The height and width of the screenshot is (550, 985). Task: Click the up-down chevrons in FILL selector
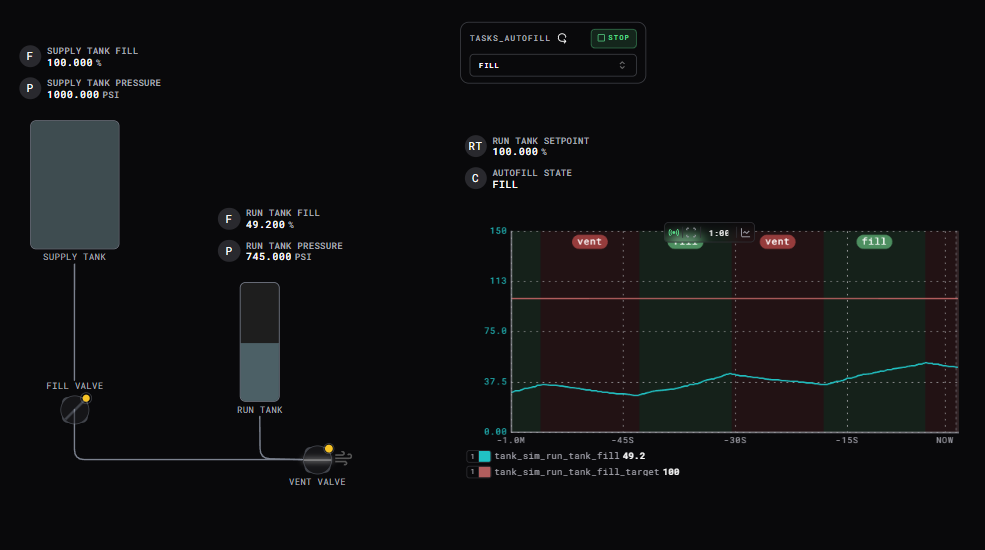622,65
